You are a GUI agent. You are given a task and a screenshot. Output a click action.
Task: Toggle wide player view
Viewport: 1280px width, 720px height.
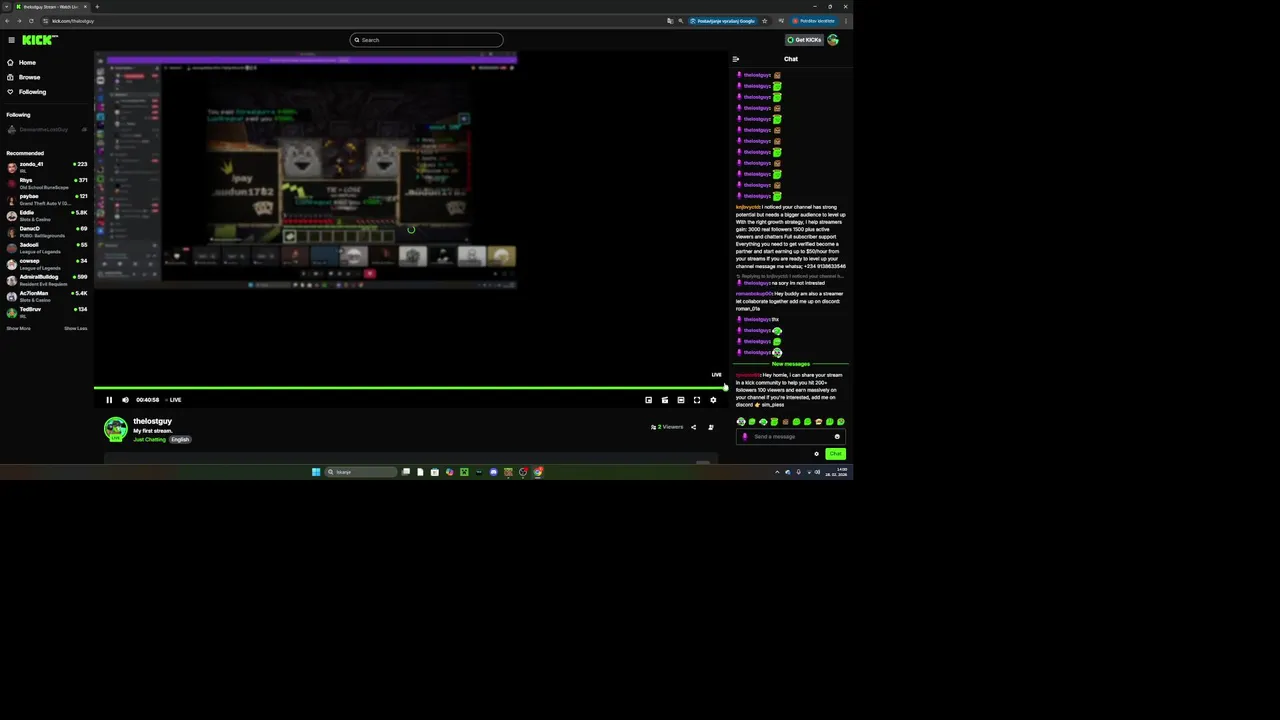tap(681, 400)
